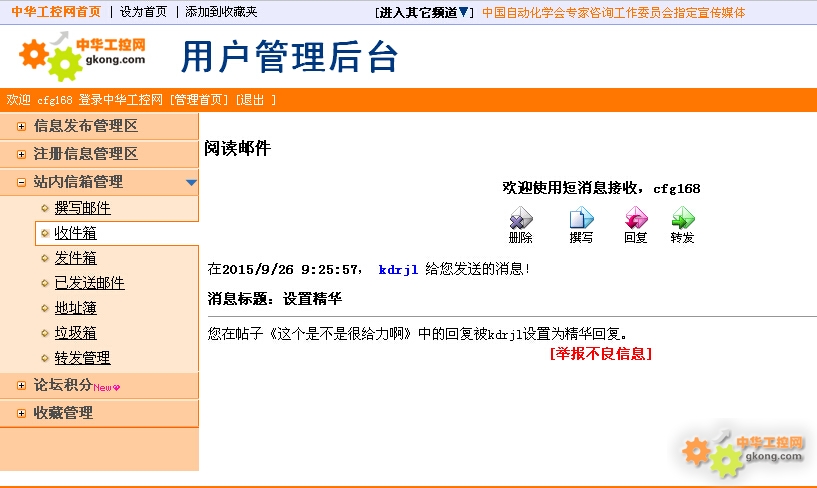Viewport: 817px width, 488px height.
Task: Click bullet icon beside 转发管理
Action: tap(45, 358)
